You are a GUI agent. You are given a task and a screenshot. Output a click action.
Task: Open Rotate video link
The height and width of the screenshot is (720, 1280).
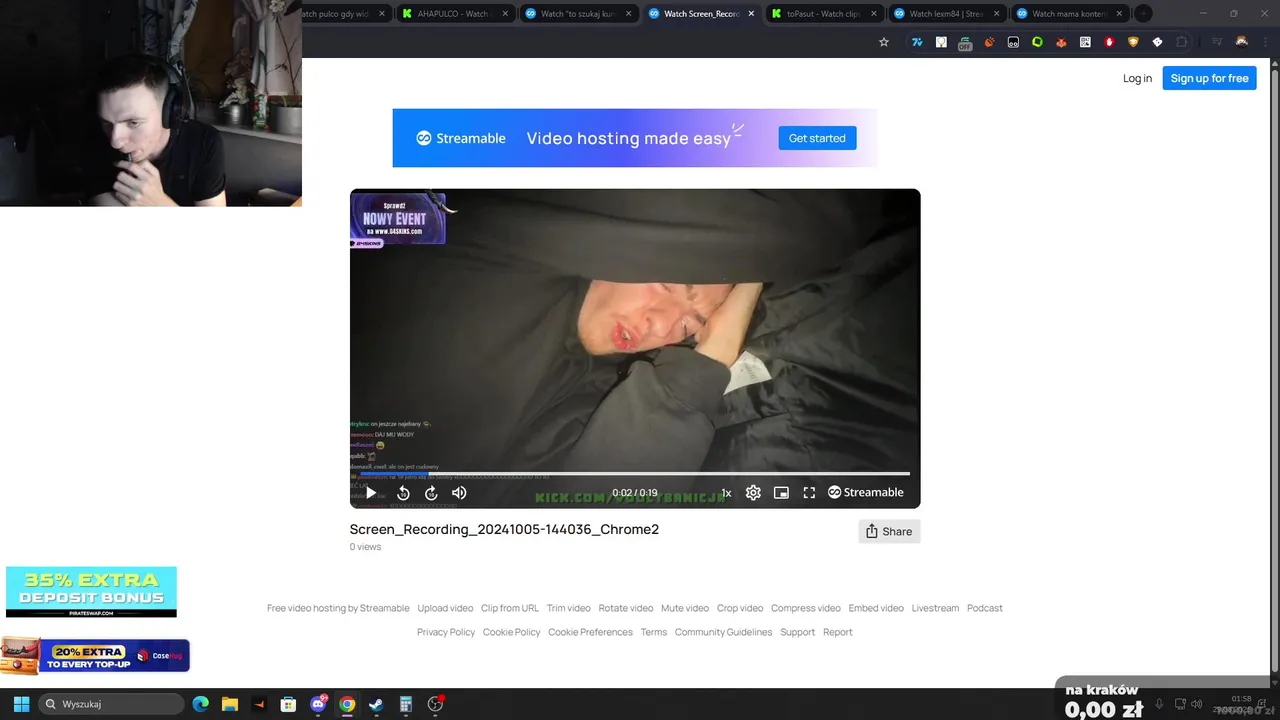626,608
